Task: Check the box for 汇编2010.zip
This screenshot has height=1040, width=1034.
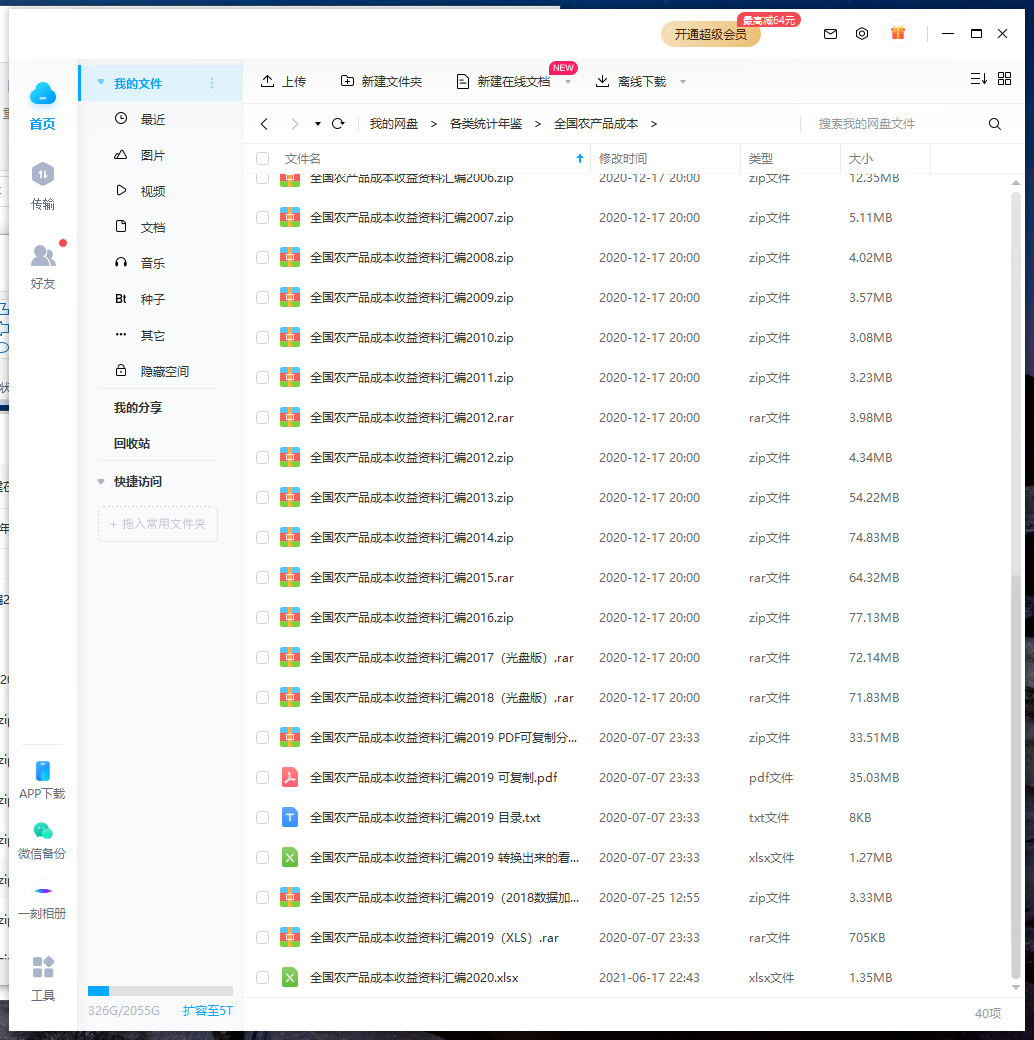Action: tap(263, 338)
